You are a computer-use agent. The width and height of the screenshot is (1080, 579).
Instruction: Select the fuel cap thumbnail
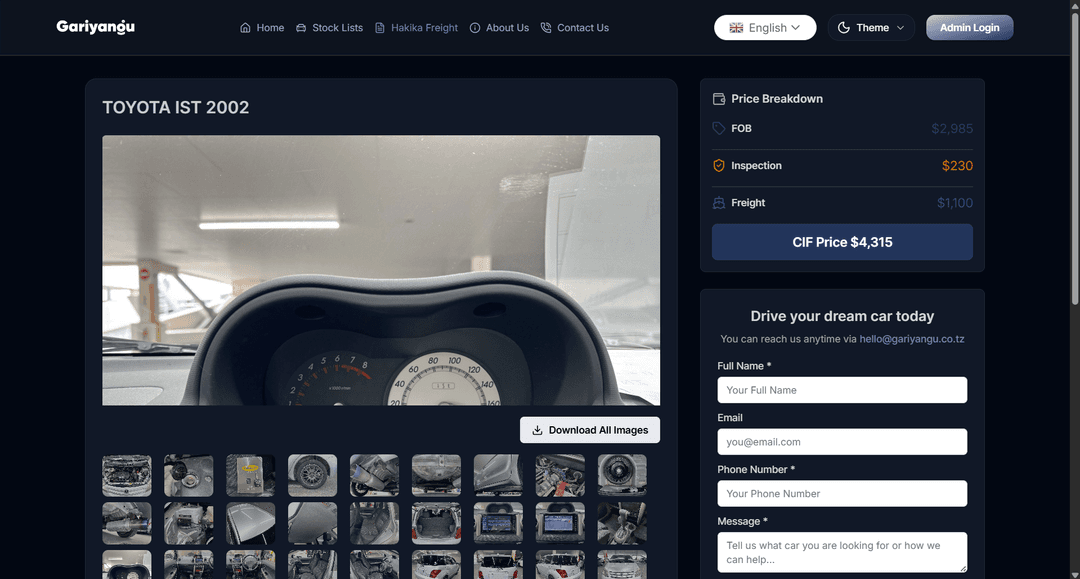pos(189,475)
